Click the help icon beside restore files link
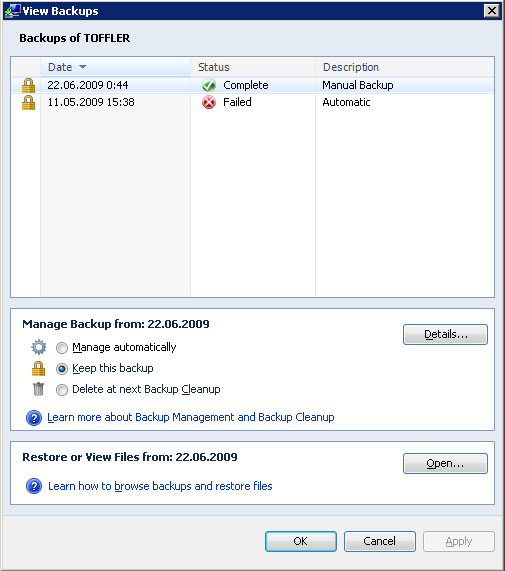 pos(34,486)
